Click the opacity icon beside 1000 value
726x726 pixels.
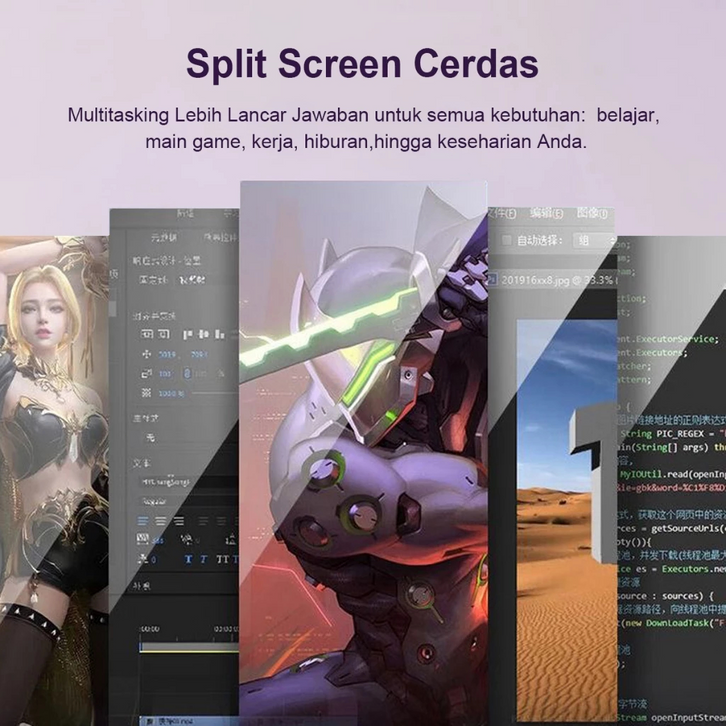click(148, 392)
